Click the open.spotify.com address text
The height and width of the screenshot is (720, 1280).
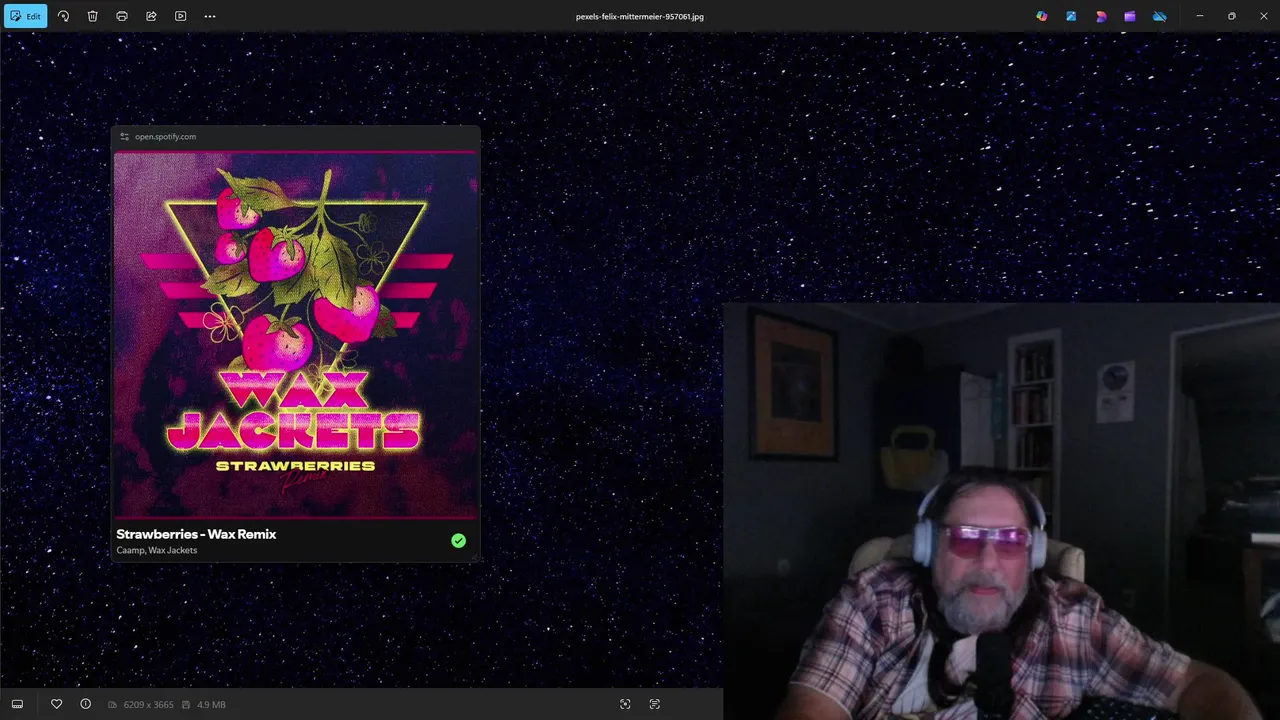[x=165, y=137]
